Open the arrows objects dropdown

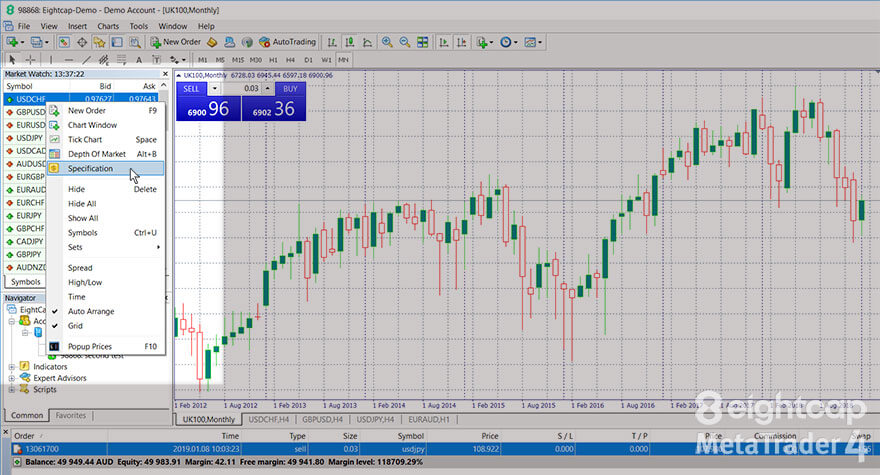coord(177,60)
